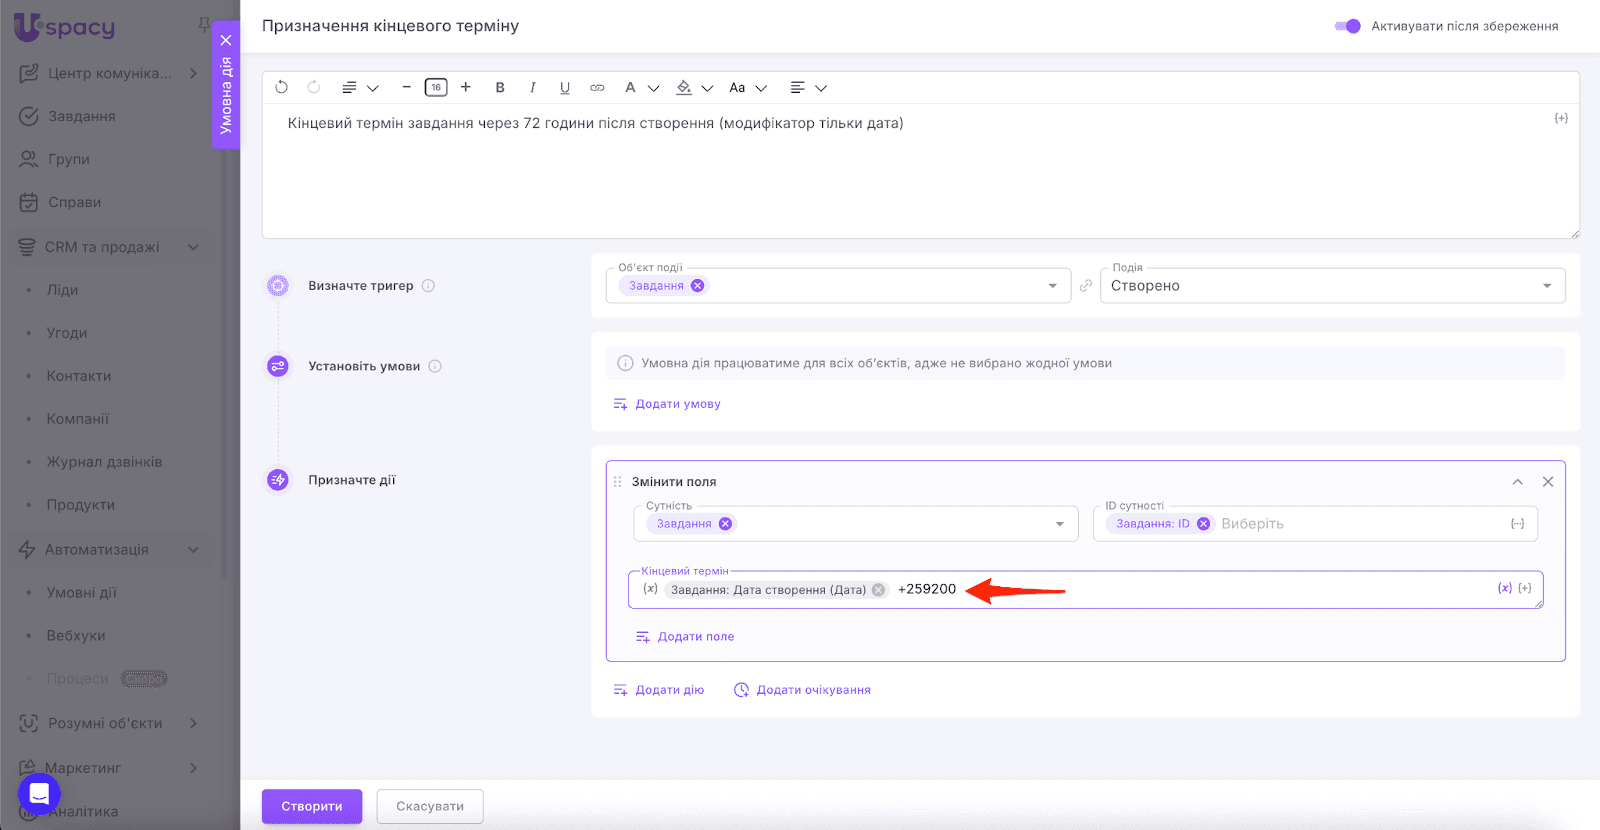The width and height of the screenshot is (1600, 830).
Task: Open 'Умовні дії' in the sidebar
Action: [81, 592]
